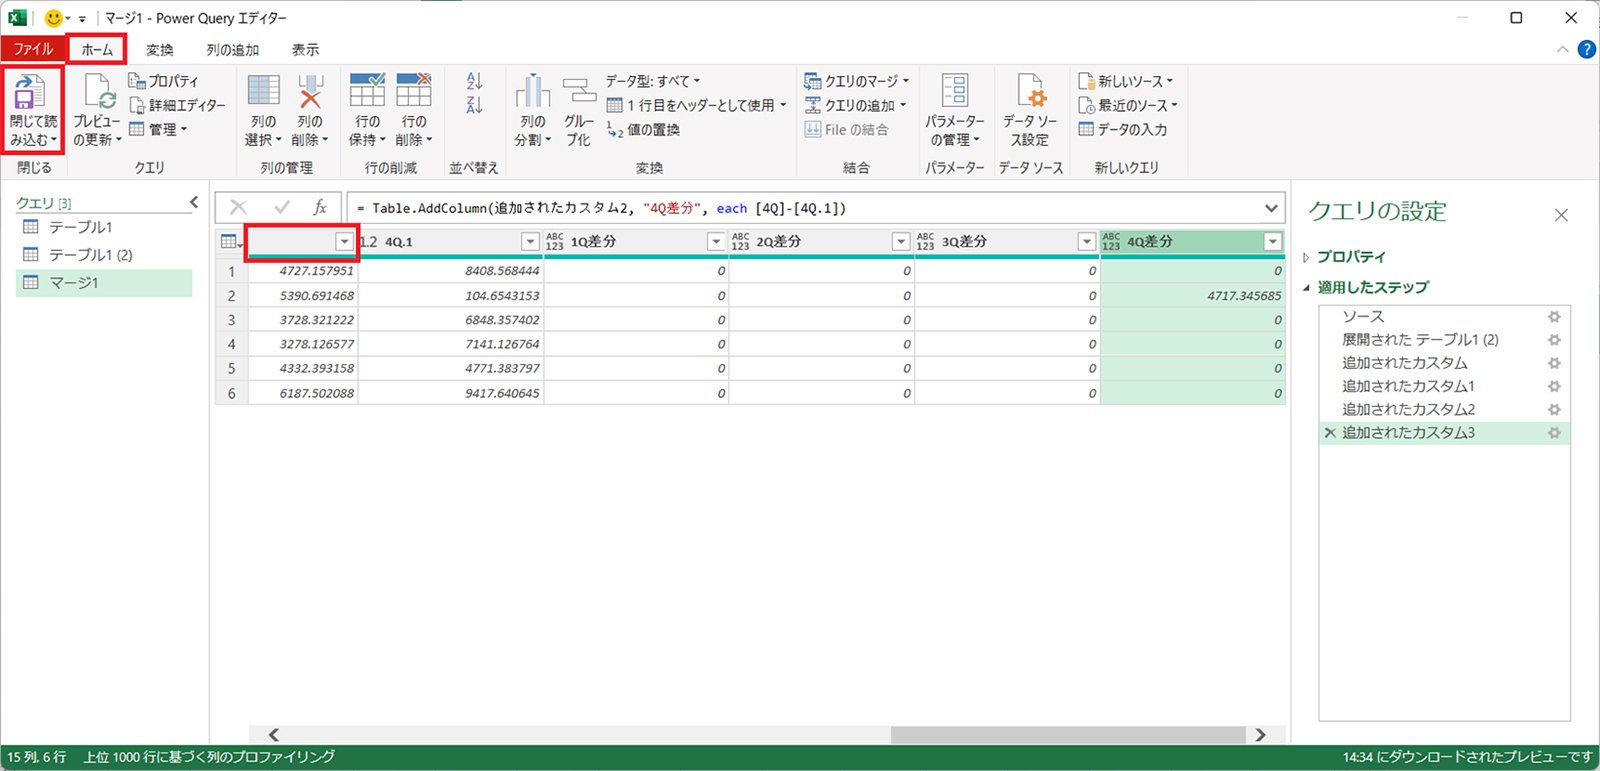Click the horizontal scrollbar thumb
Viewport: 1600px width, 771px height.
point(1067,735)
